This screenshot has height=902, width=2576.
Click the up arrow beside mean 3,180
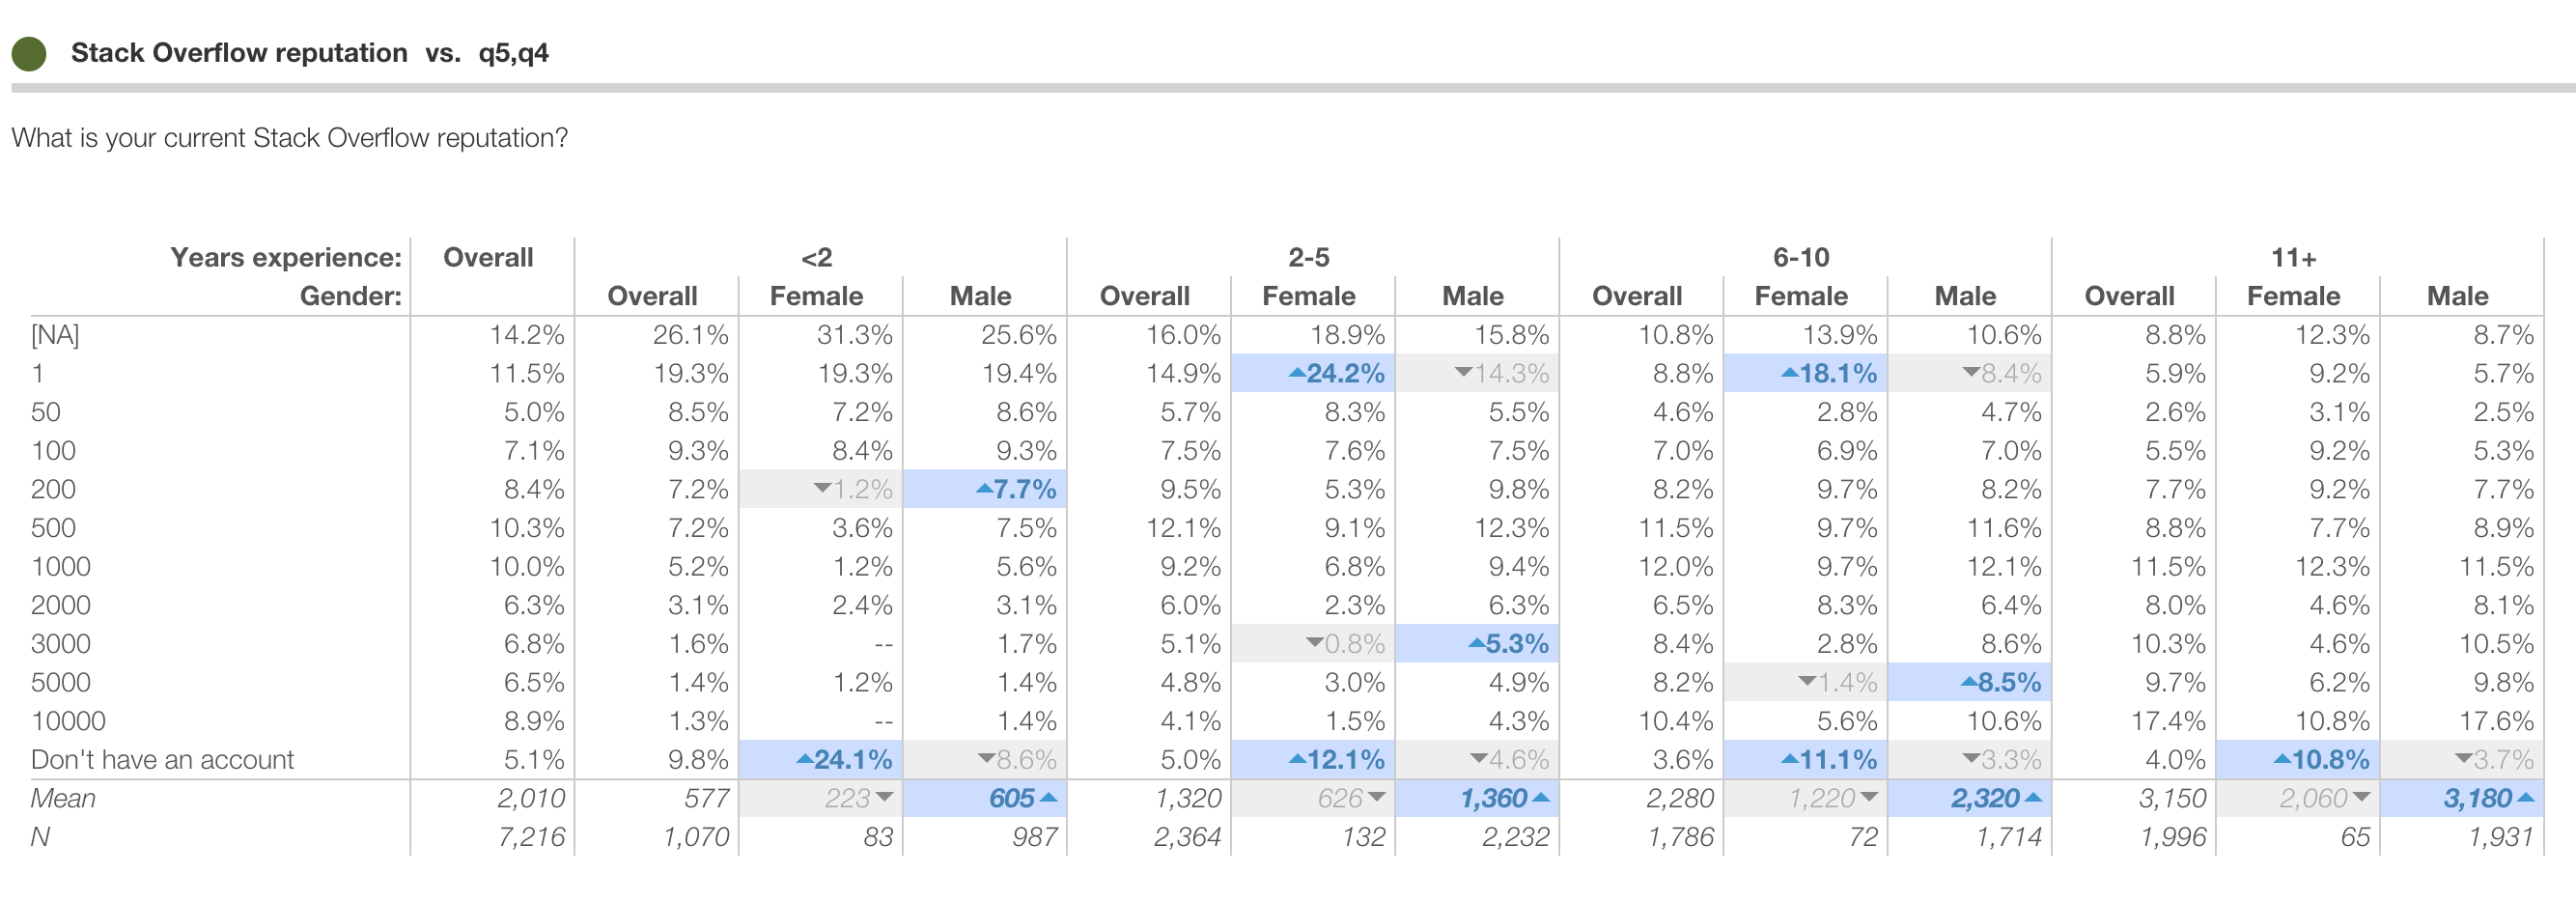click(x=2525, y=798)
